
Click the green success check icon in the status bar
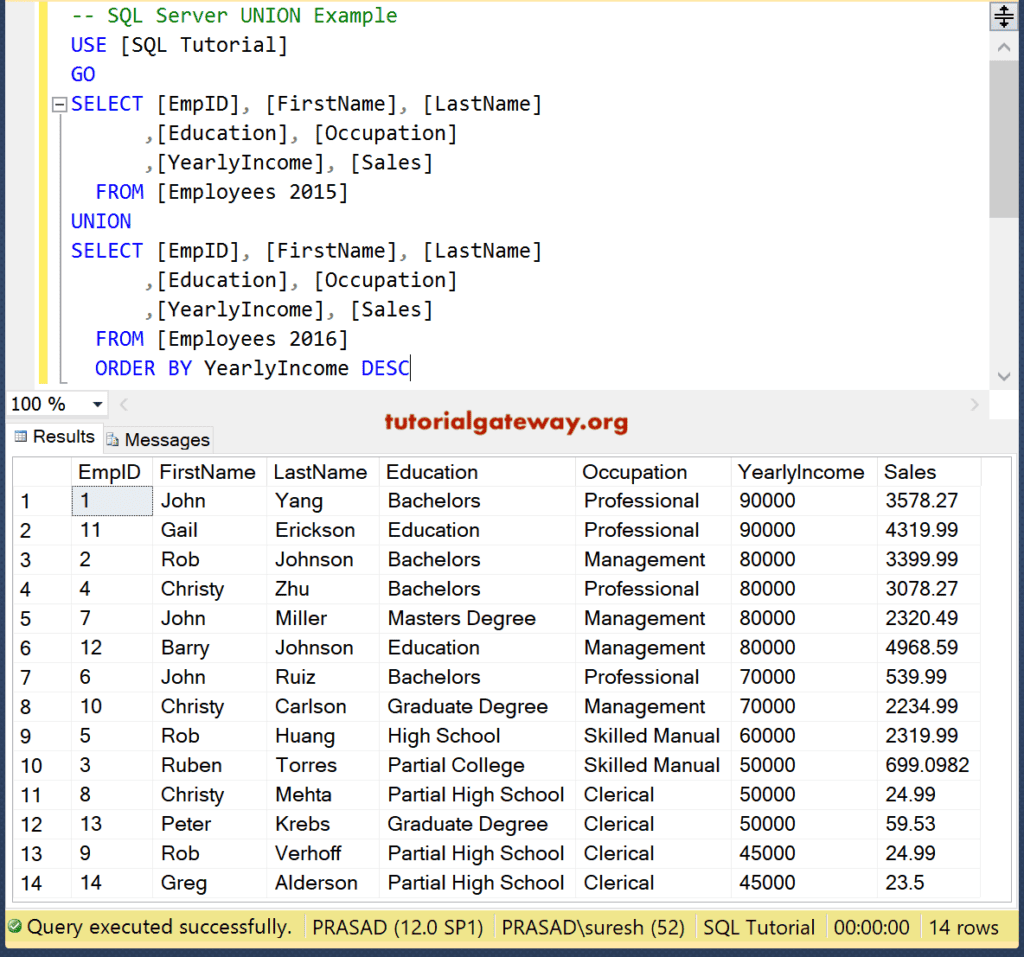15,927
